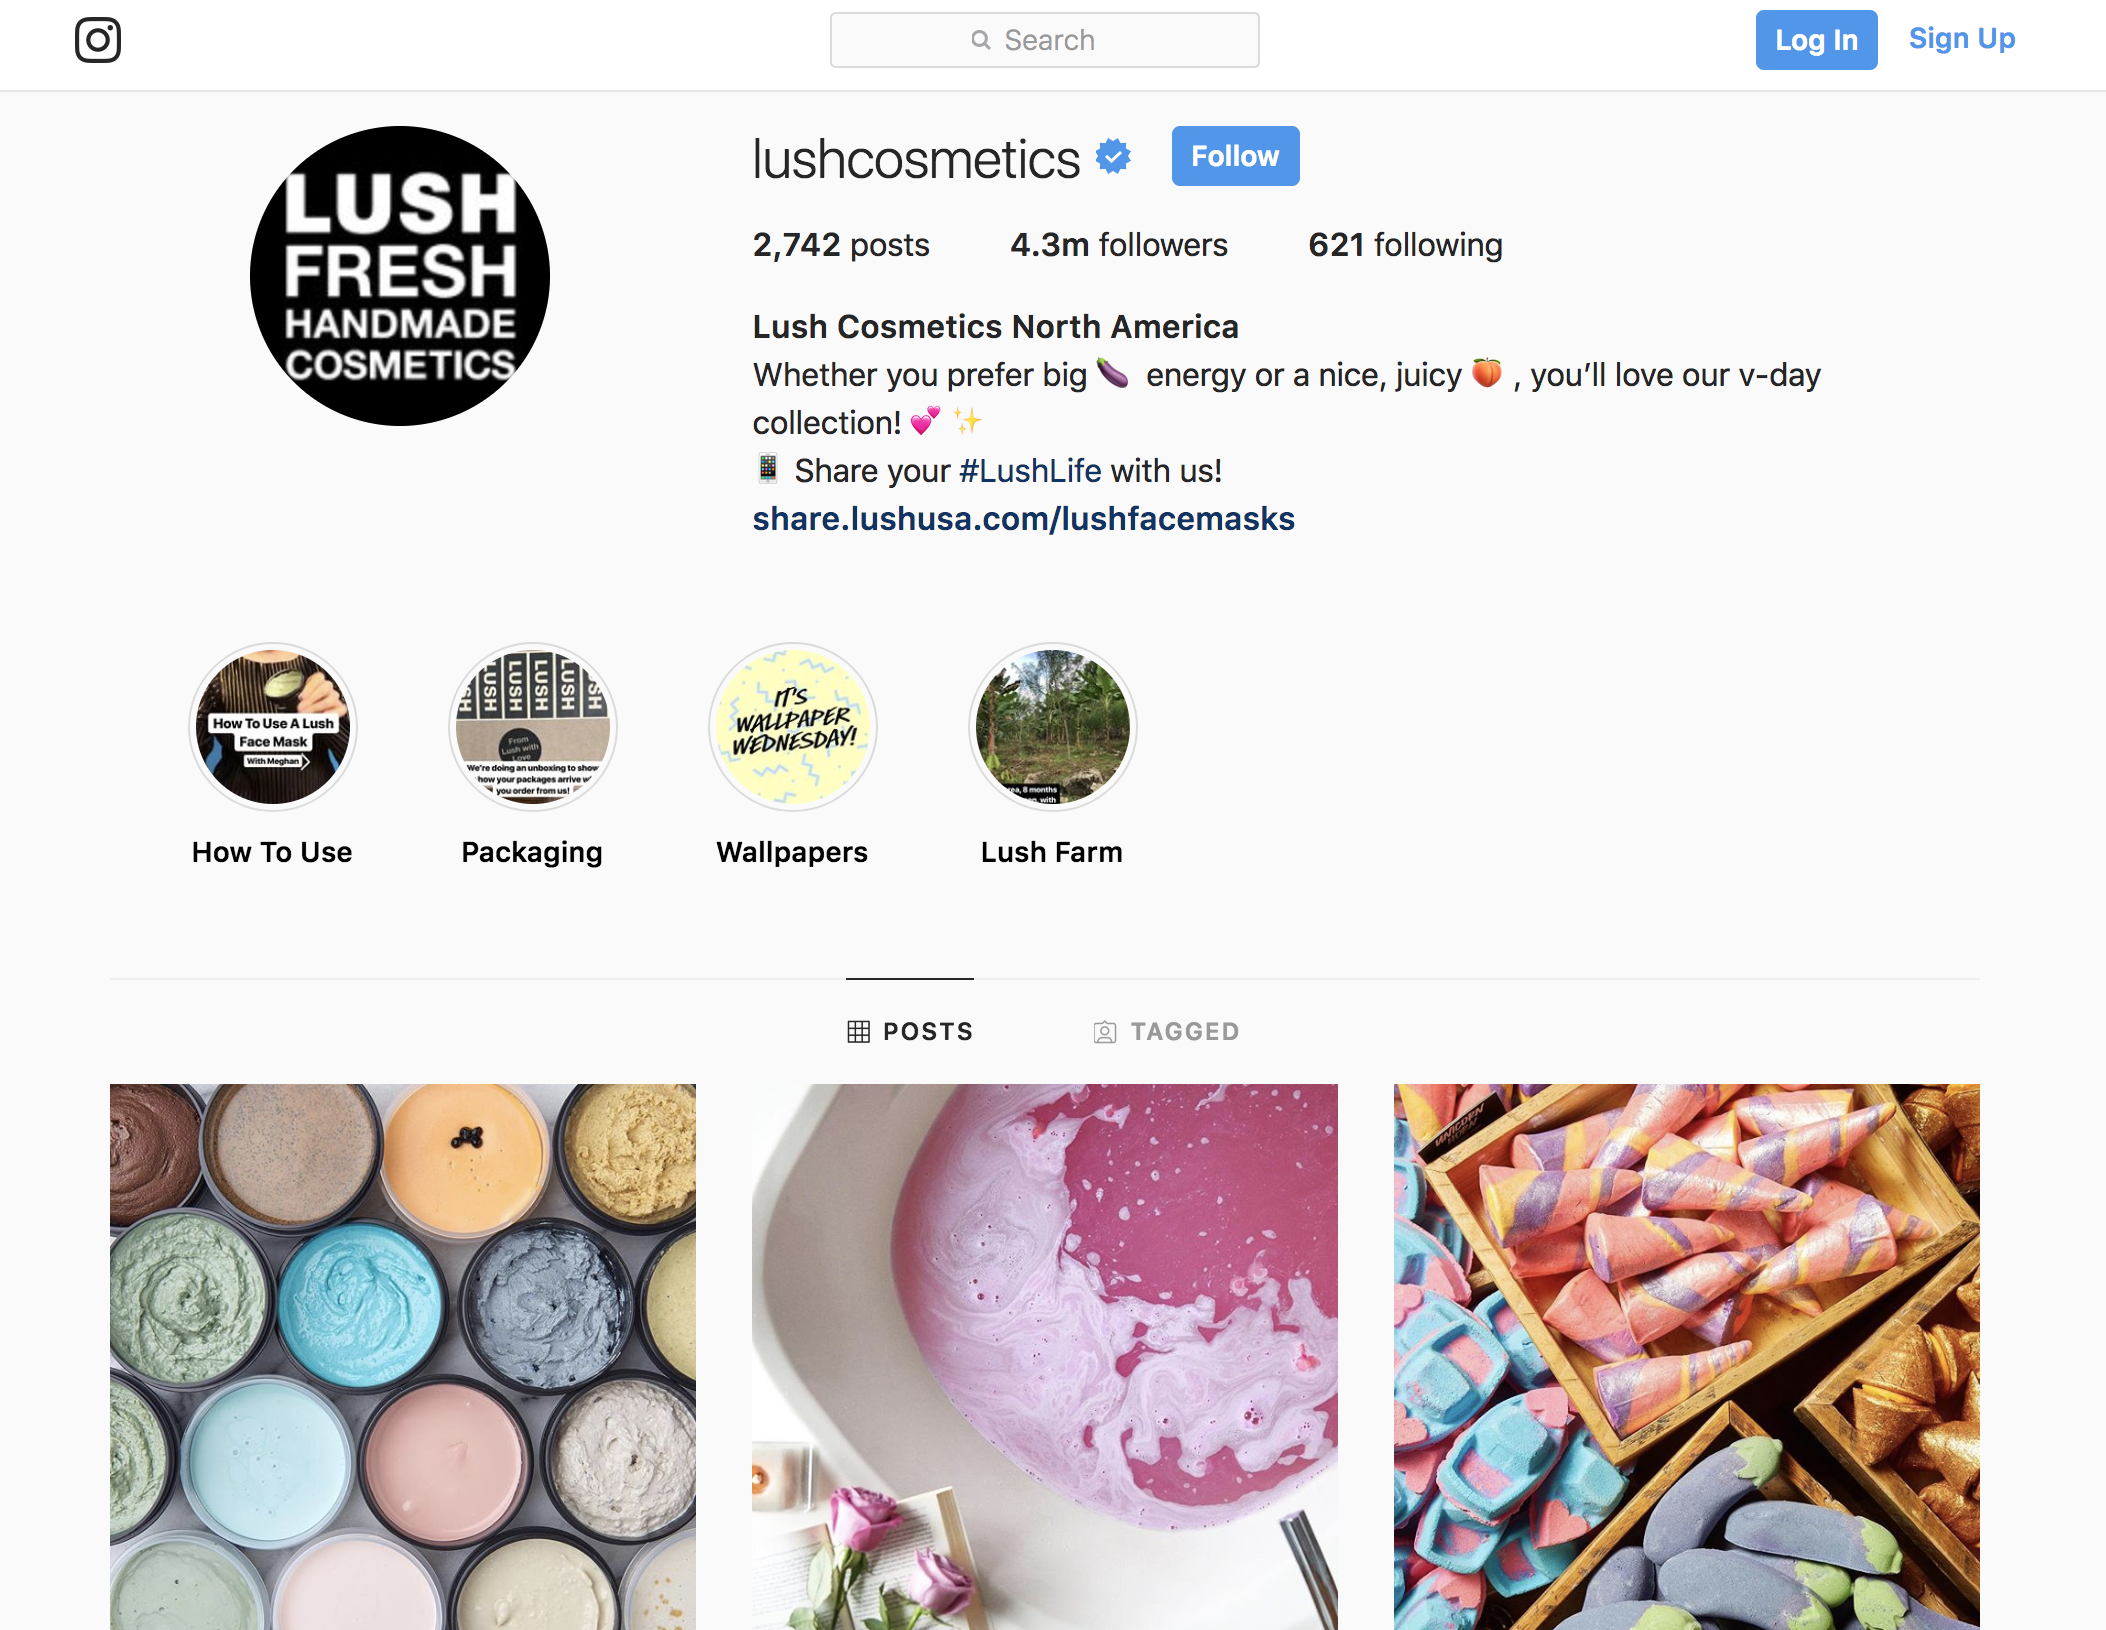Follow the lushcosmetics account
Image resolution: width=2106 pixels, height=1630 pixels.
click(x=1236, y=156)
